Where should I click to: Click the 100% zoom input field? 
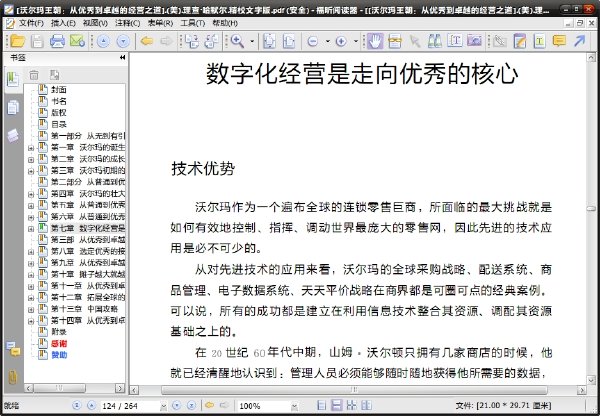pyautogui.click(x=264, y=406)
